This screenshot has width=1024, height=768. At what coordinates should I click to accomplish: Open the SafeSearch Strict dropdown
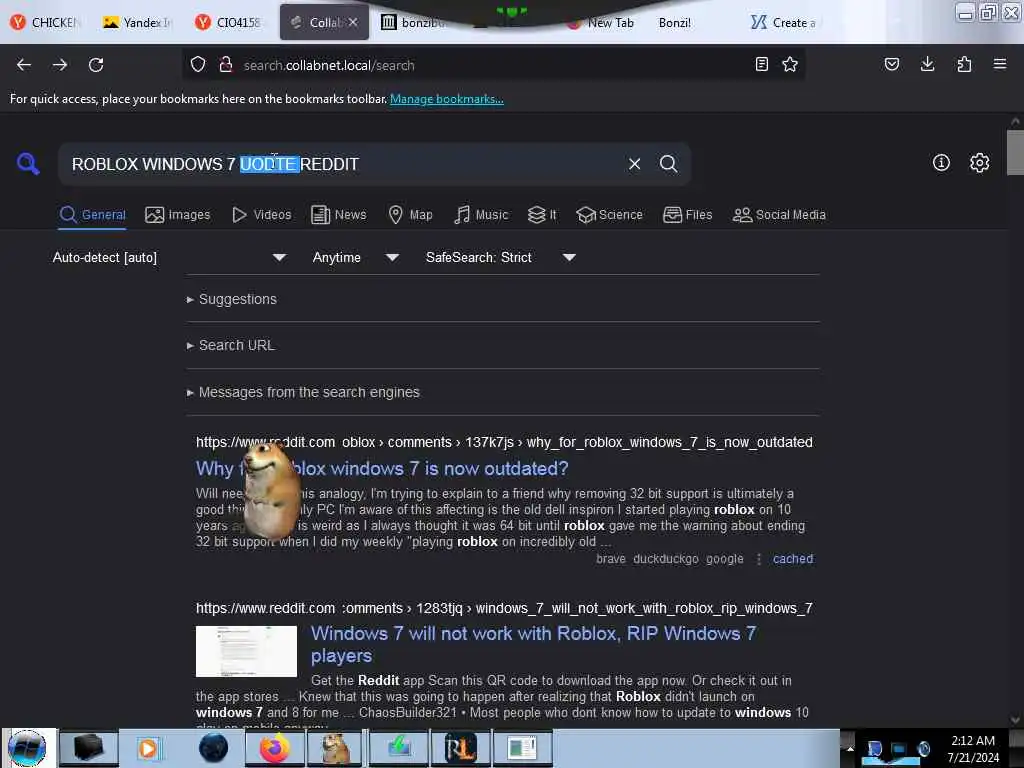point(500,257)
